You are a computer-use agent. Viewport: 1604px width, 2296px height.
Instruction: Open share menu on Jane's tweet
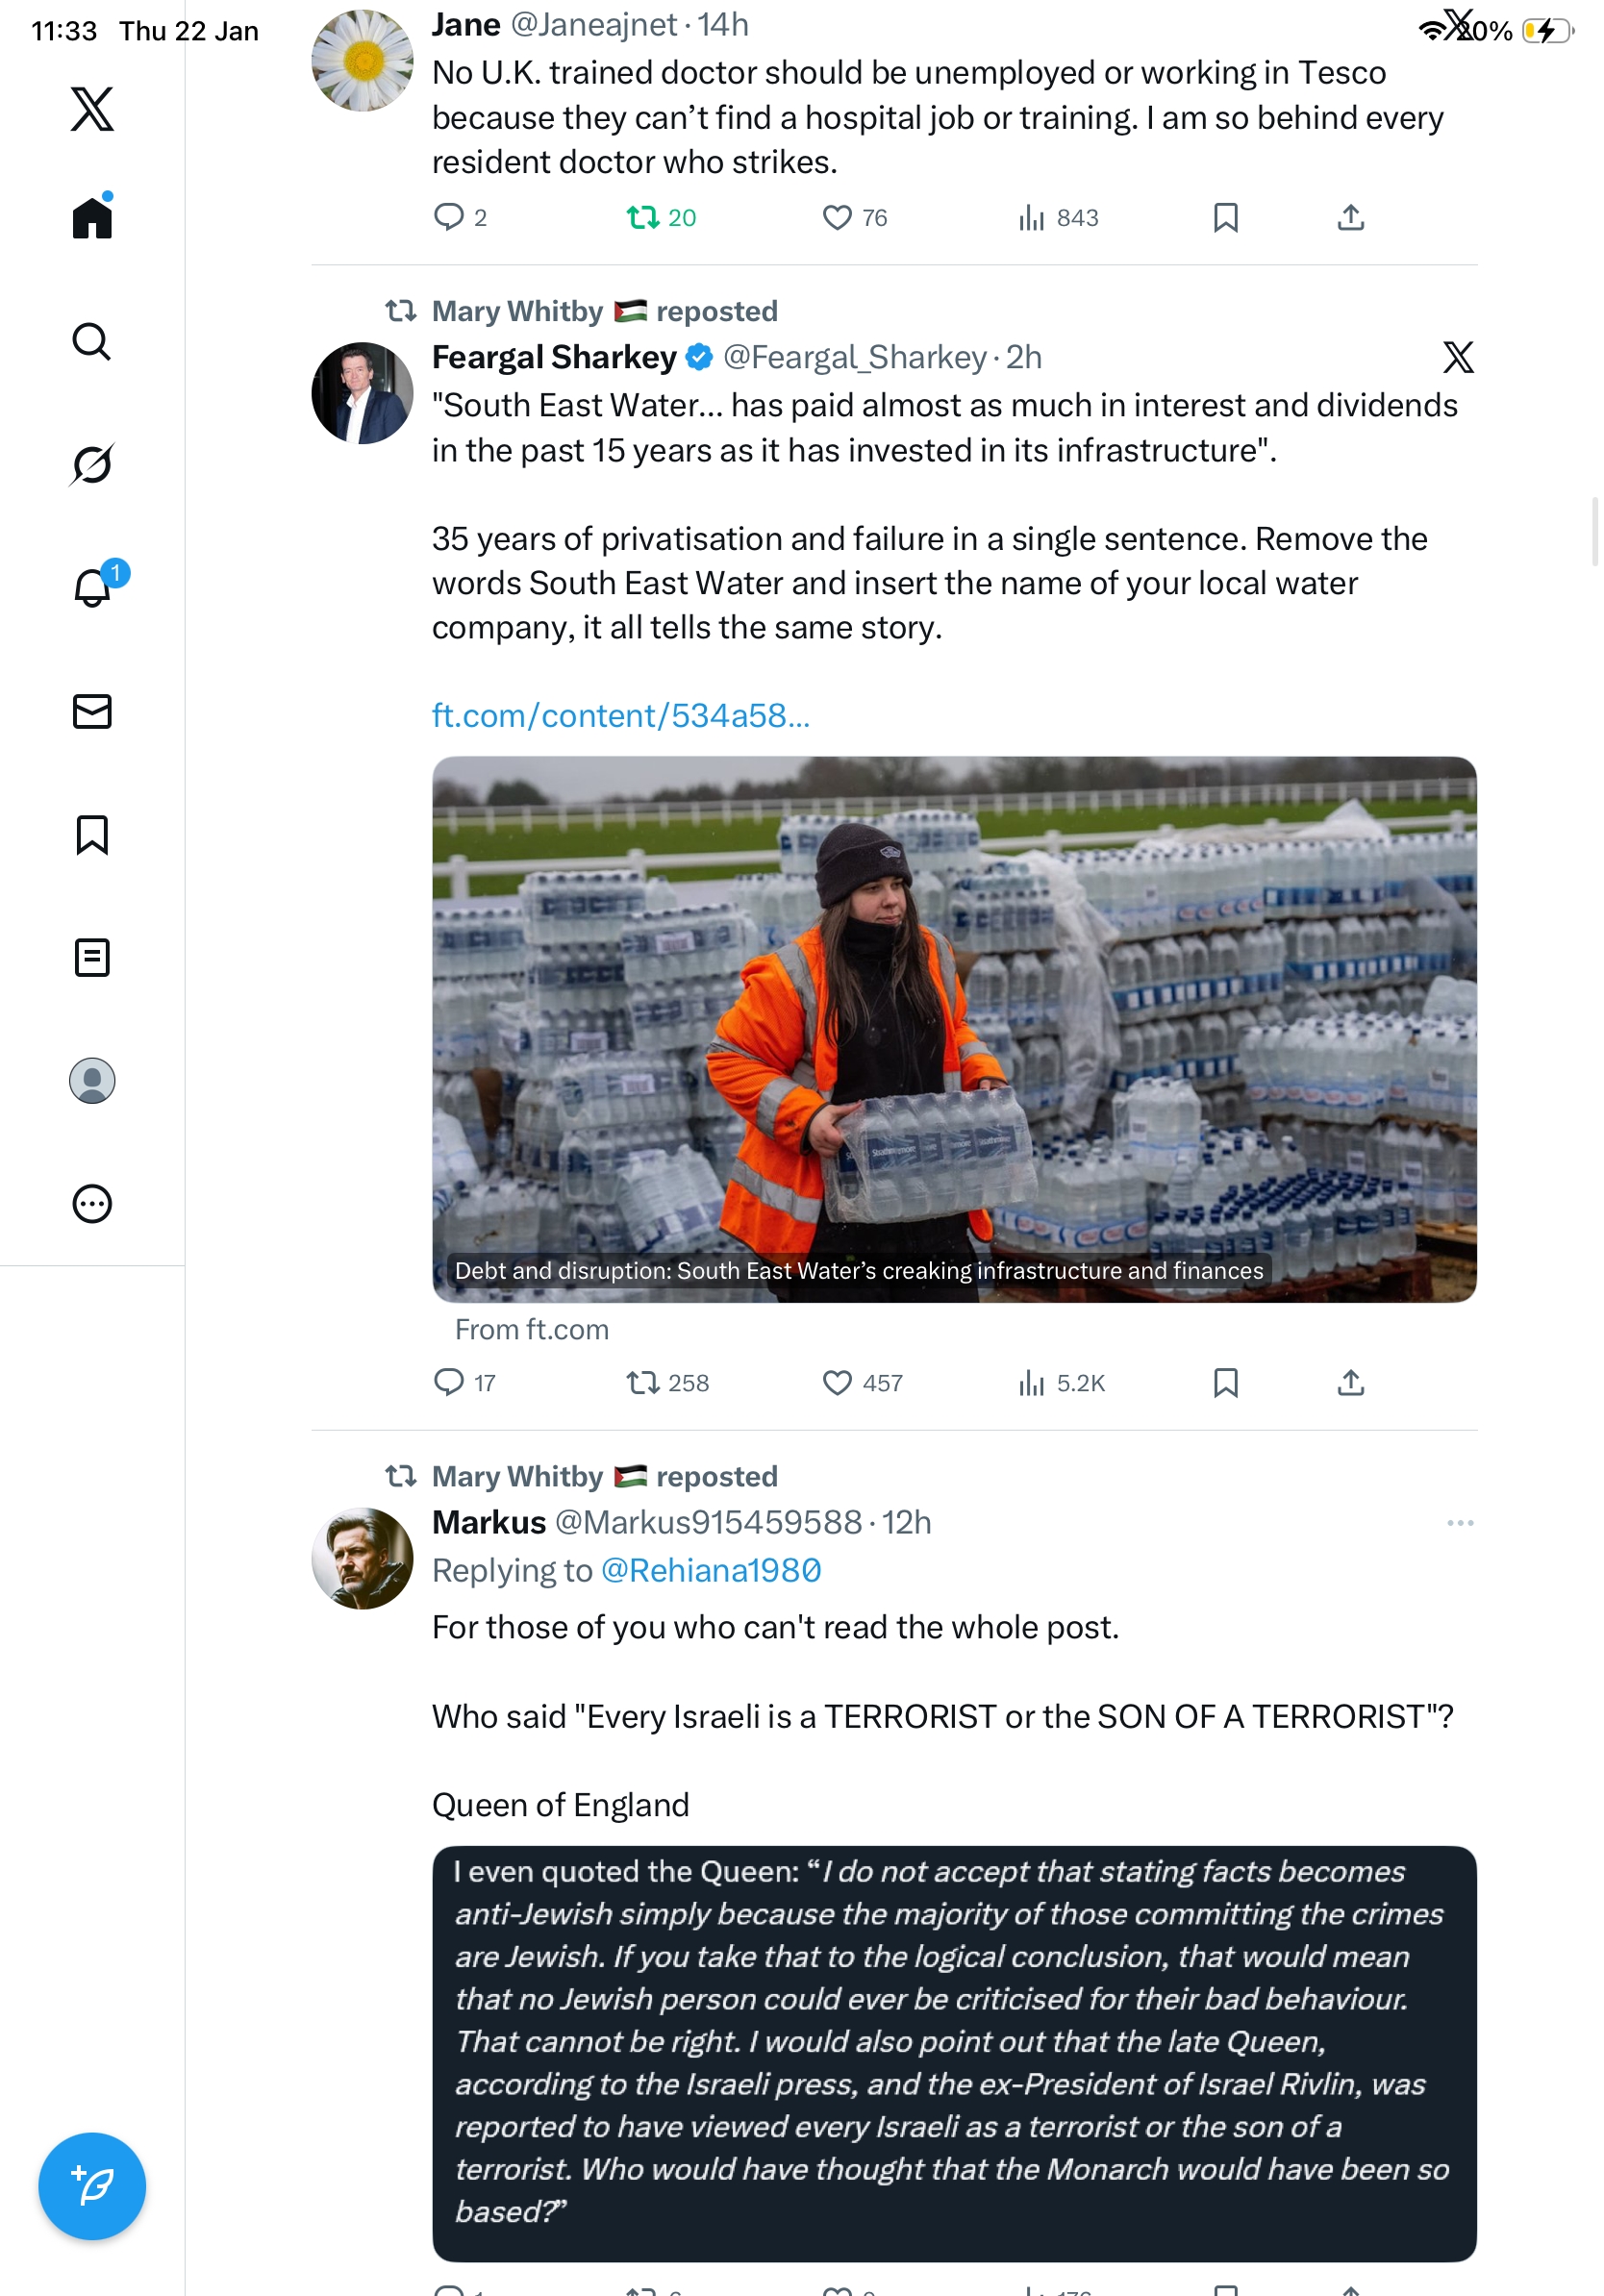1350,217
